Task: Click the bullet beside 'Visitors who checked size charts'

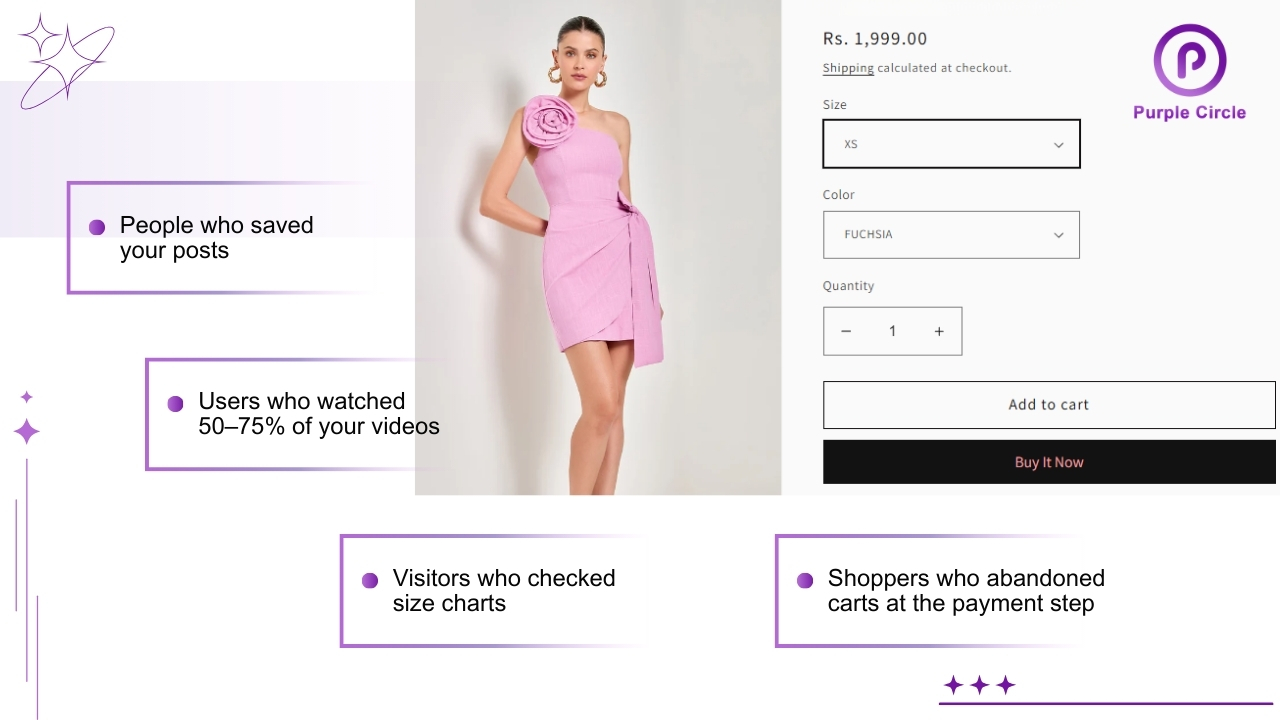Action: [370, 580]
